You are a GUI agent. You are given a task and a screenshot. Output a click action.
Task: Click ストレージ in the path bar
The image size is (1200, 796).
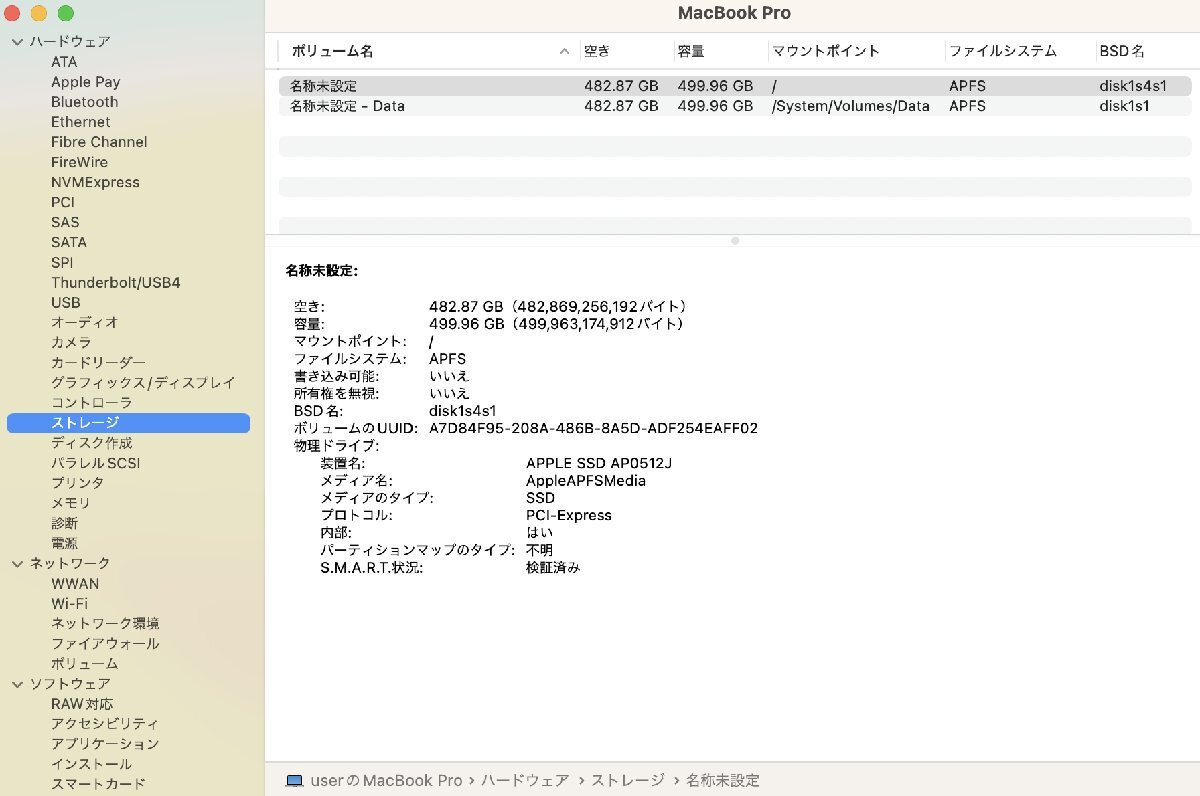[x=628, y=780]
